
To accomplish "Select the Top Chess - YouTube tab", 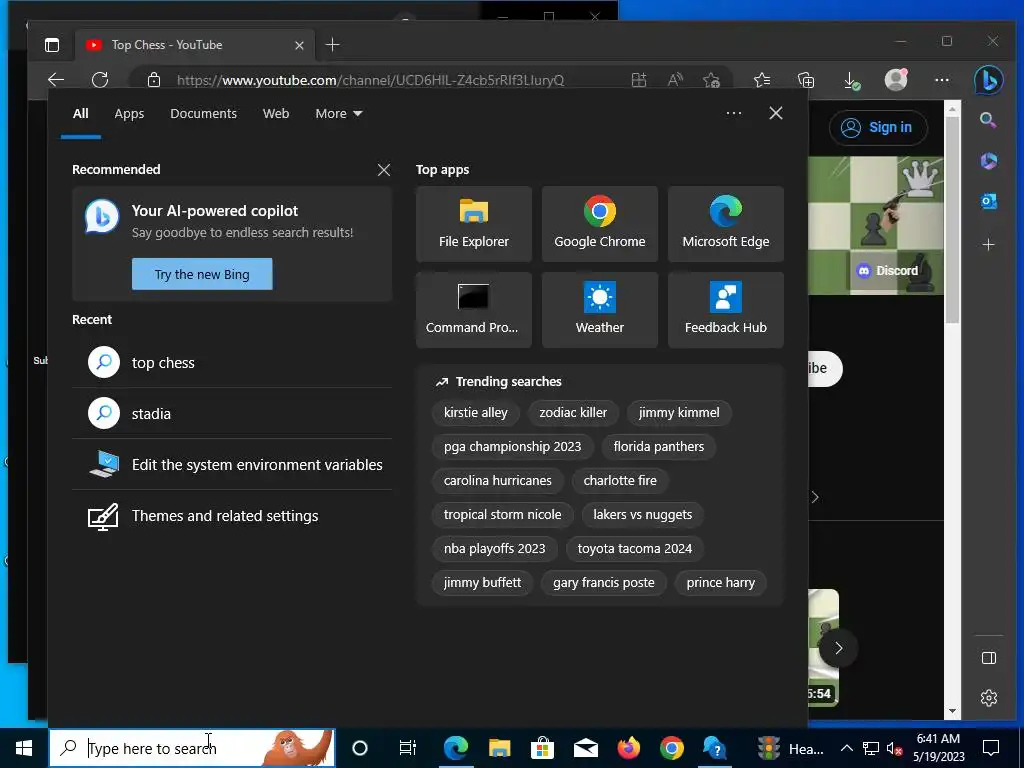I will (194, 45).
